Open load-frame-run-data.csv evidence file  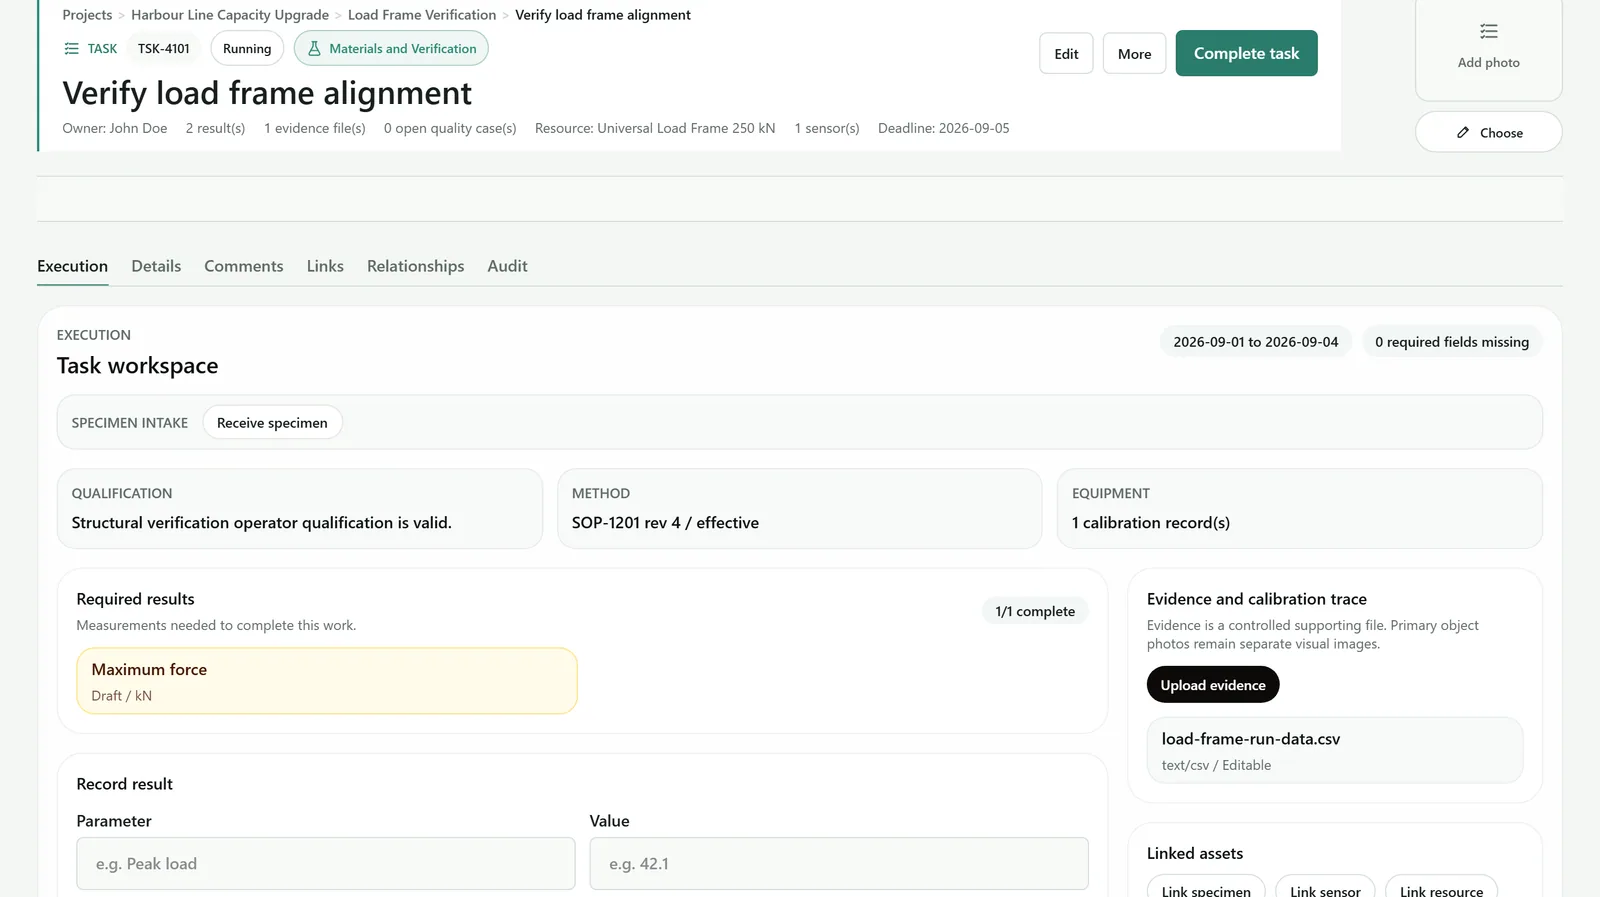click(1335, 750)
